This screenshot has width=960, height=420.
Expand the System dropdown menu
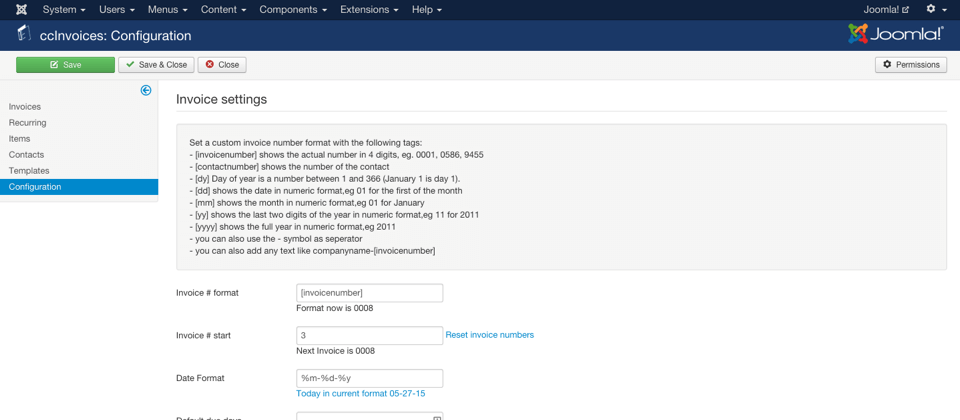coord(63,10)
